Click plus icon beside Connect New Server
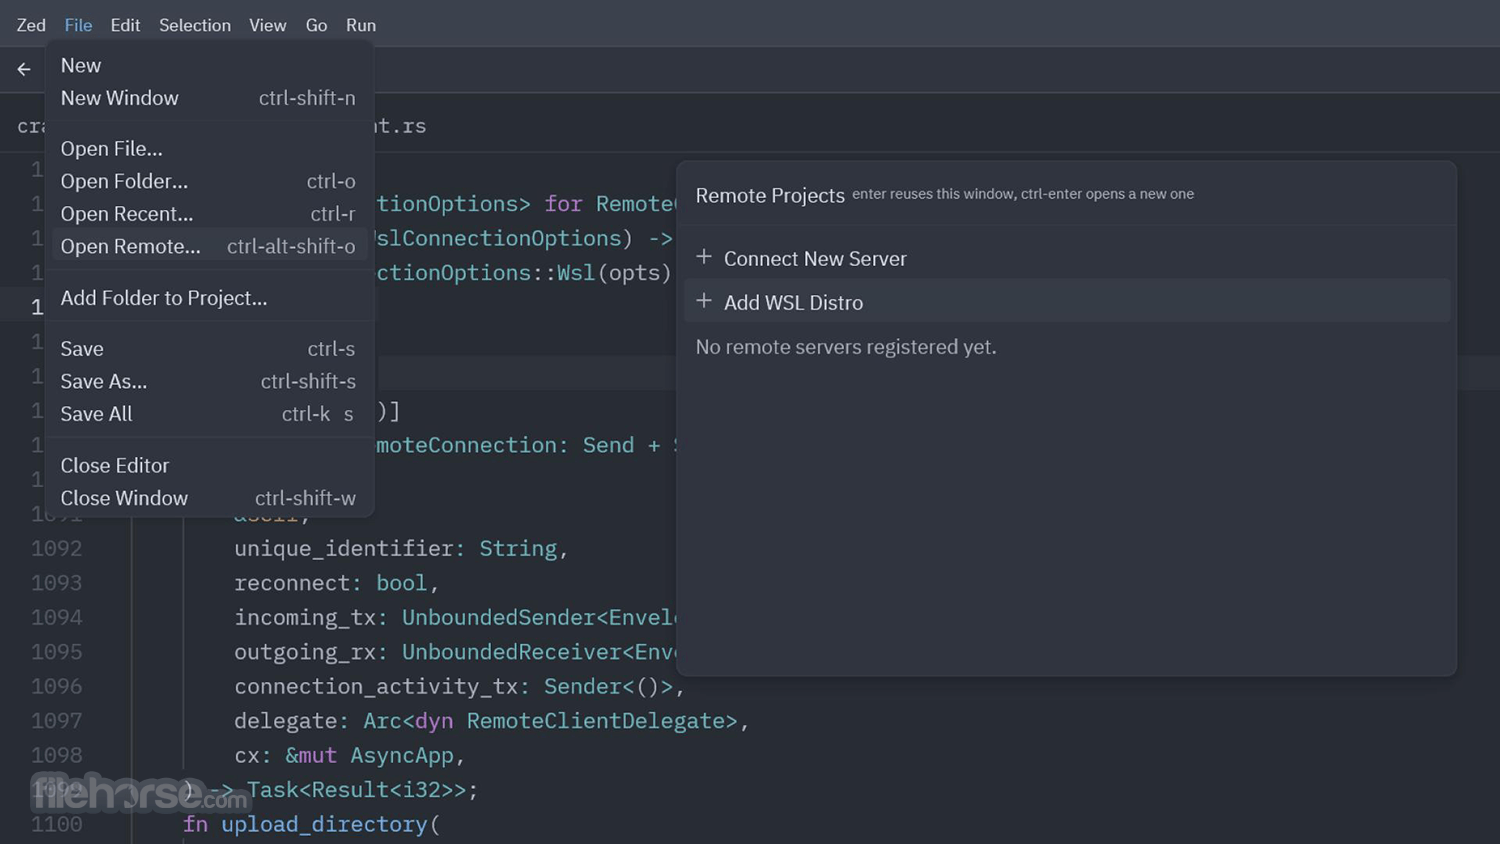The height and width of the screenshot is (844, 1500). point(704,257)
